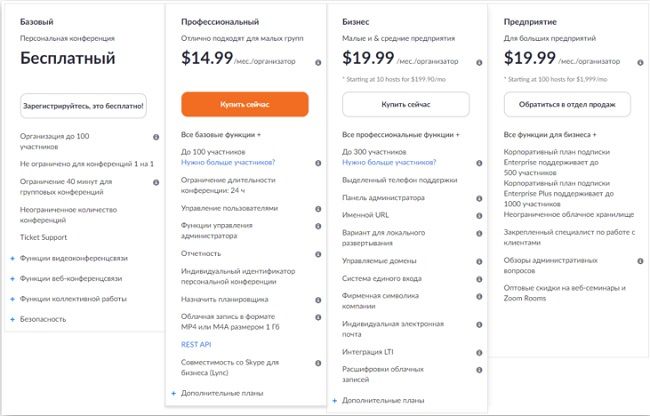Open the REST API link
Viewport: 650px width, 416px height.
(196, 344)
